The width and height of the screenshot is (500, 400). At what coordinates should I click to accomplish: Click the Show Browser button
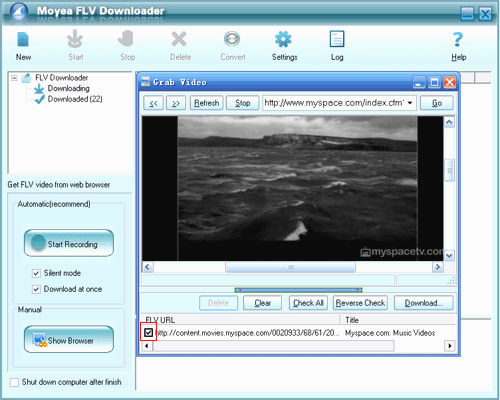69,339
